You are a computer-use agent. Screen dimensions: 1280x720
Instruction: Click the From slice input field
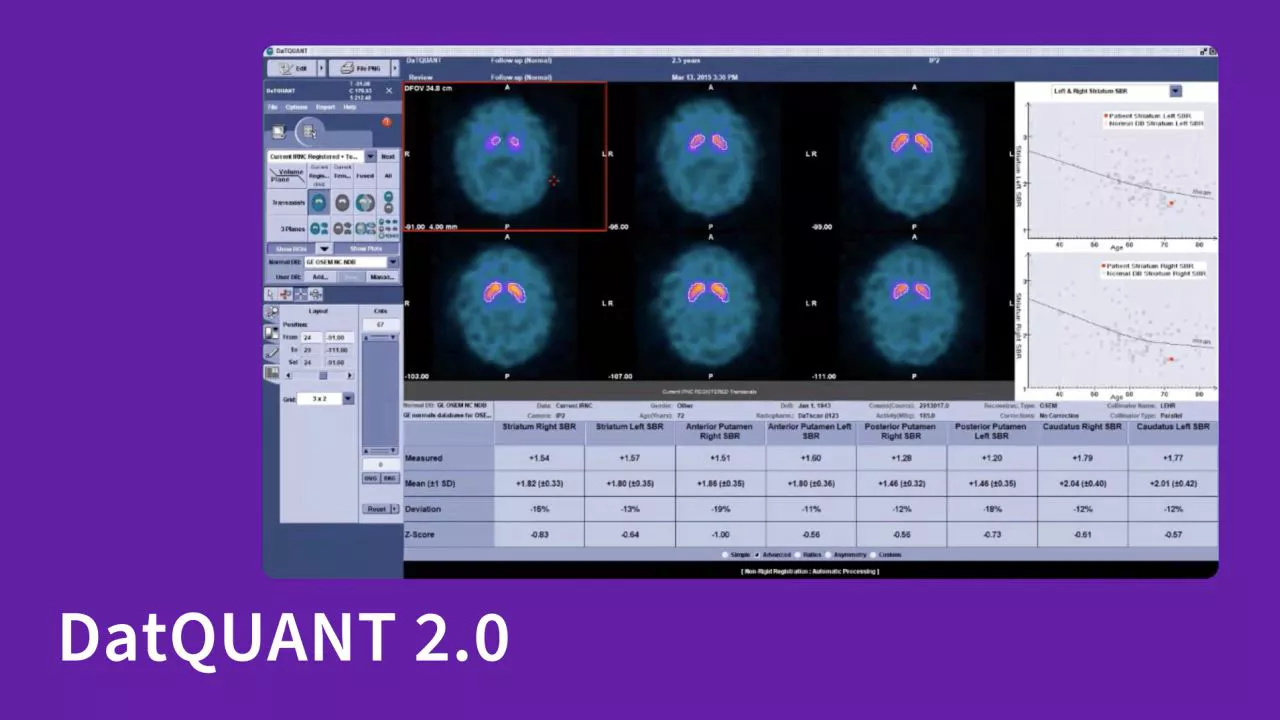310,338
